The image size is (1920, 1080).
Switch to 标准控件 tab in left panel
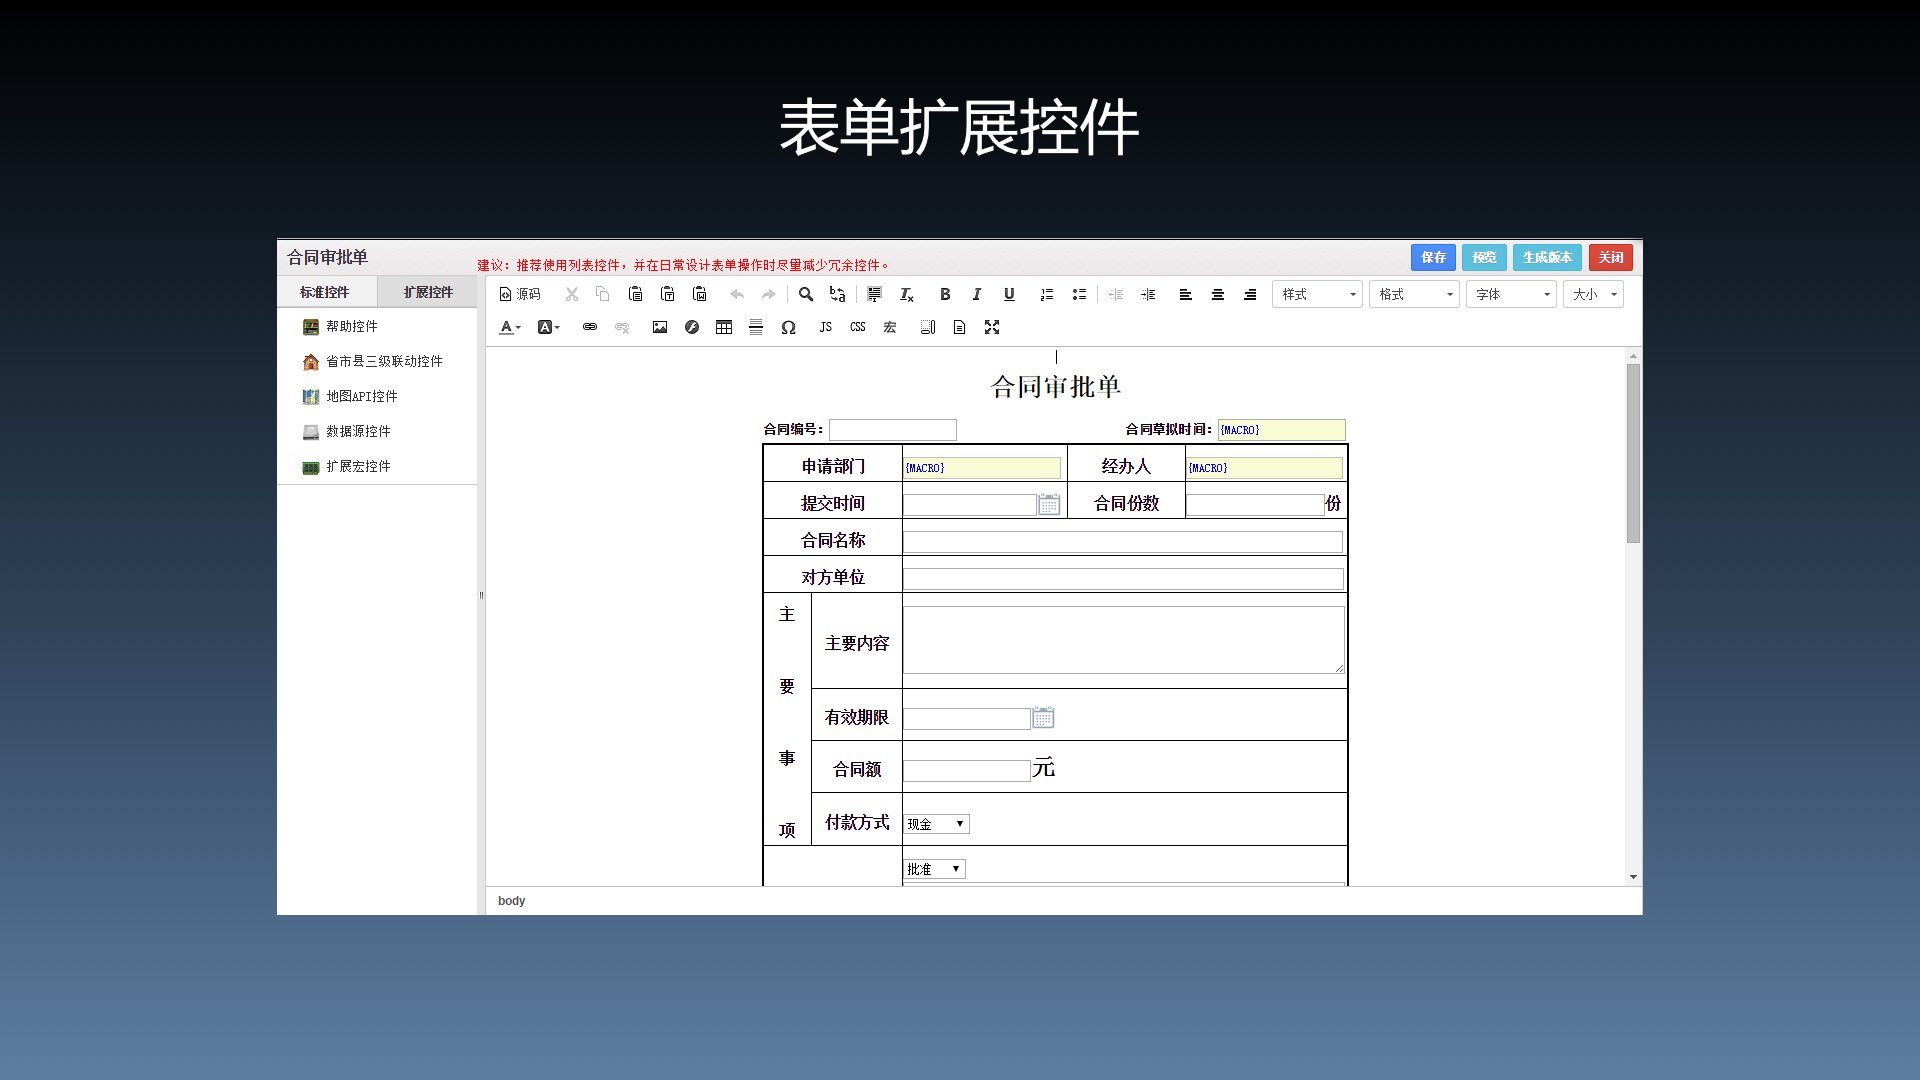click(x=327, y=291)
